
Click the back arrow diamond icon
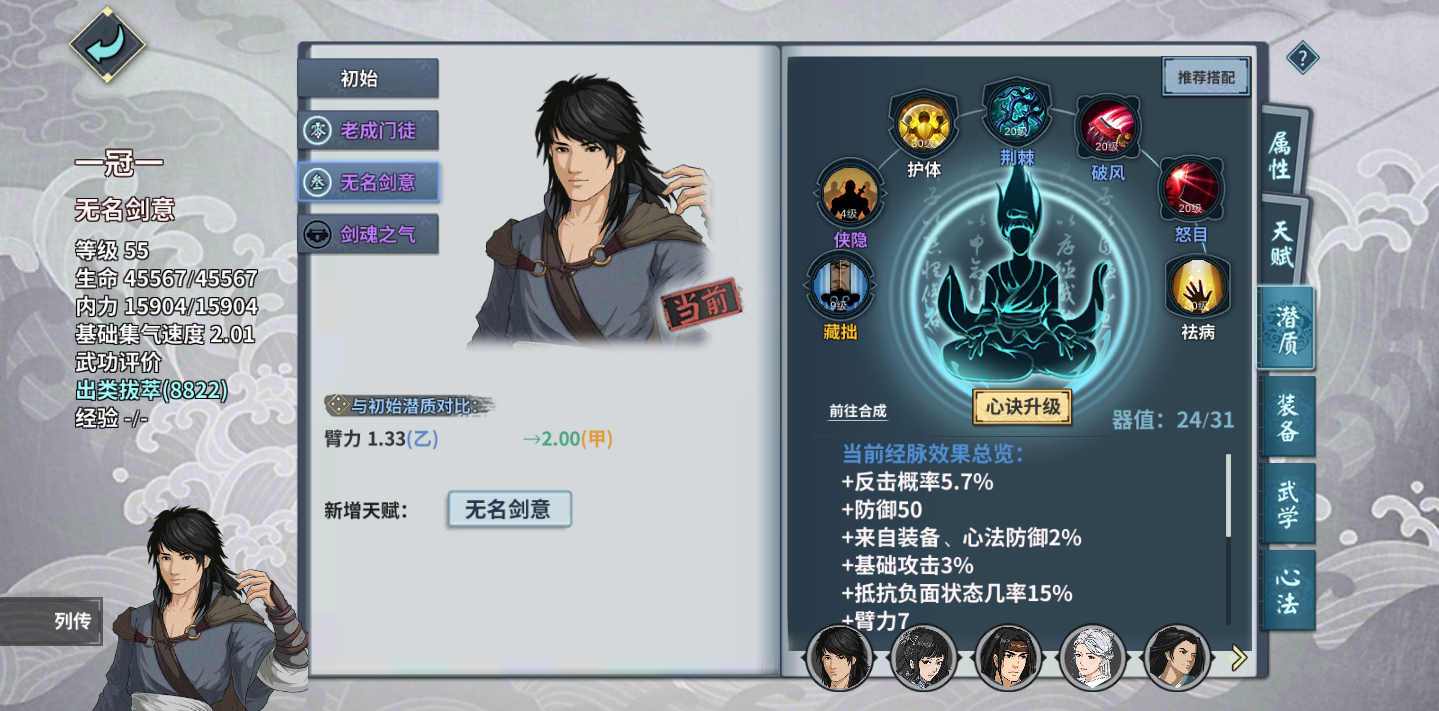(107, 45)
